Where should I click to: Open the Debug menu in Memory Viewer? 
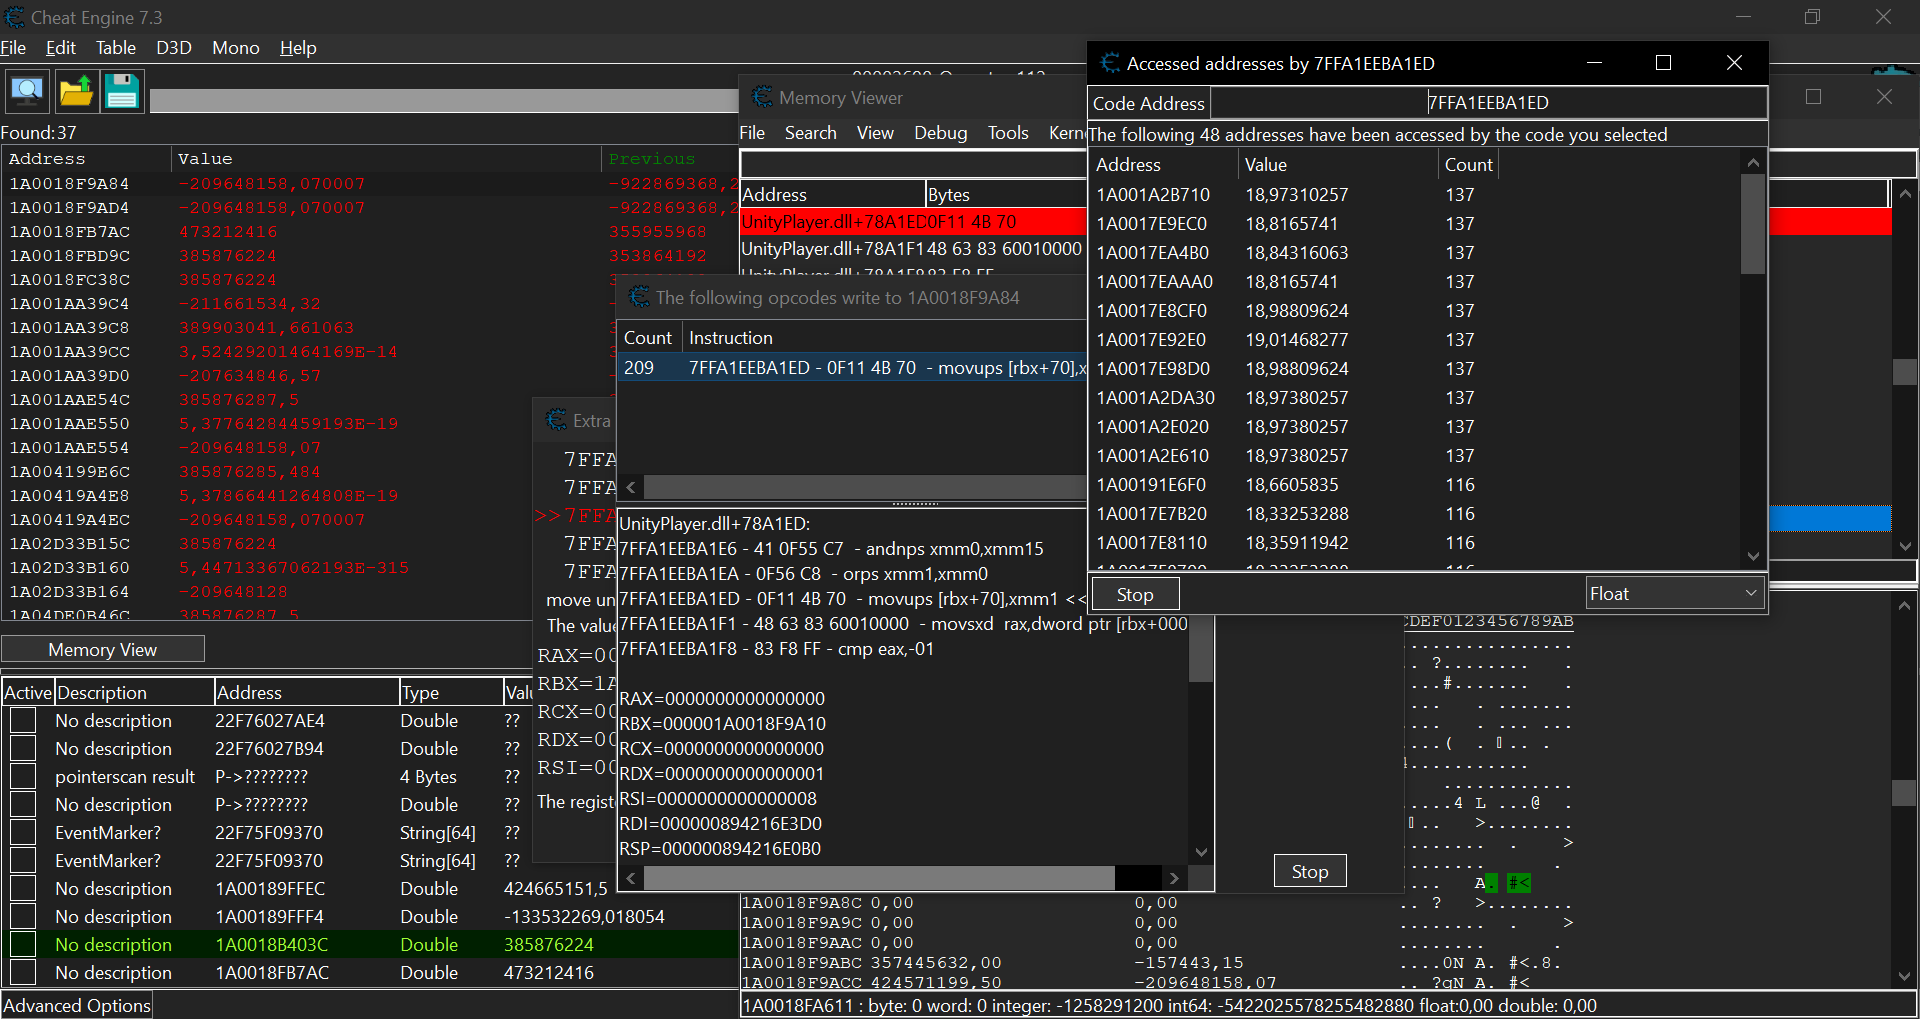[940, 133]
